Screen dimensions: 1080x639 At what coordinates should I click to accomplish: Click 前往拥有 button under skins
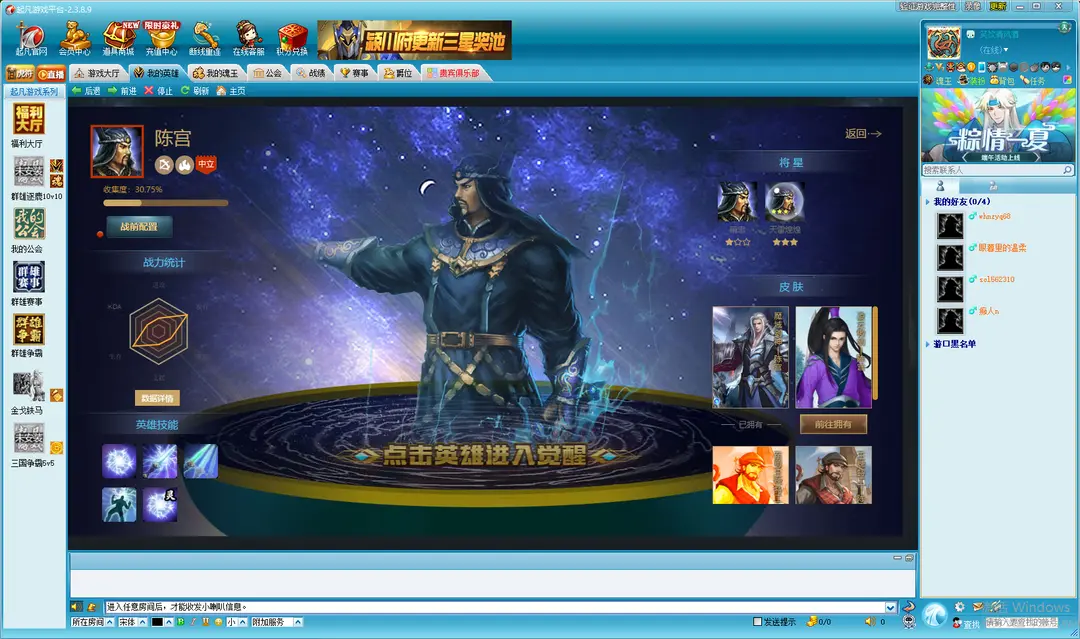pyautogui.click(x=833, y=424)
